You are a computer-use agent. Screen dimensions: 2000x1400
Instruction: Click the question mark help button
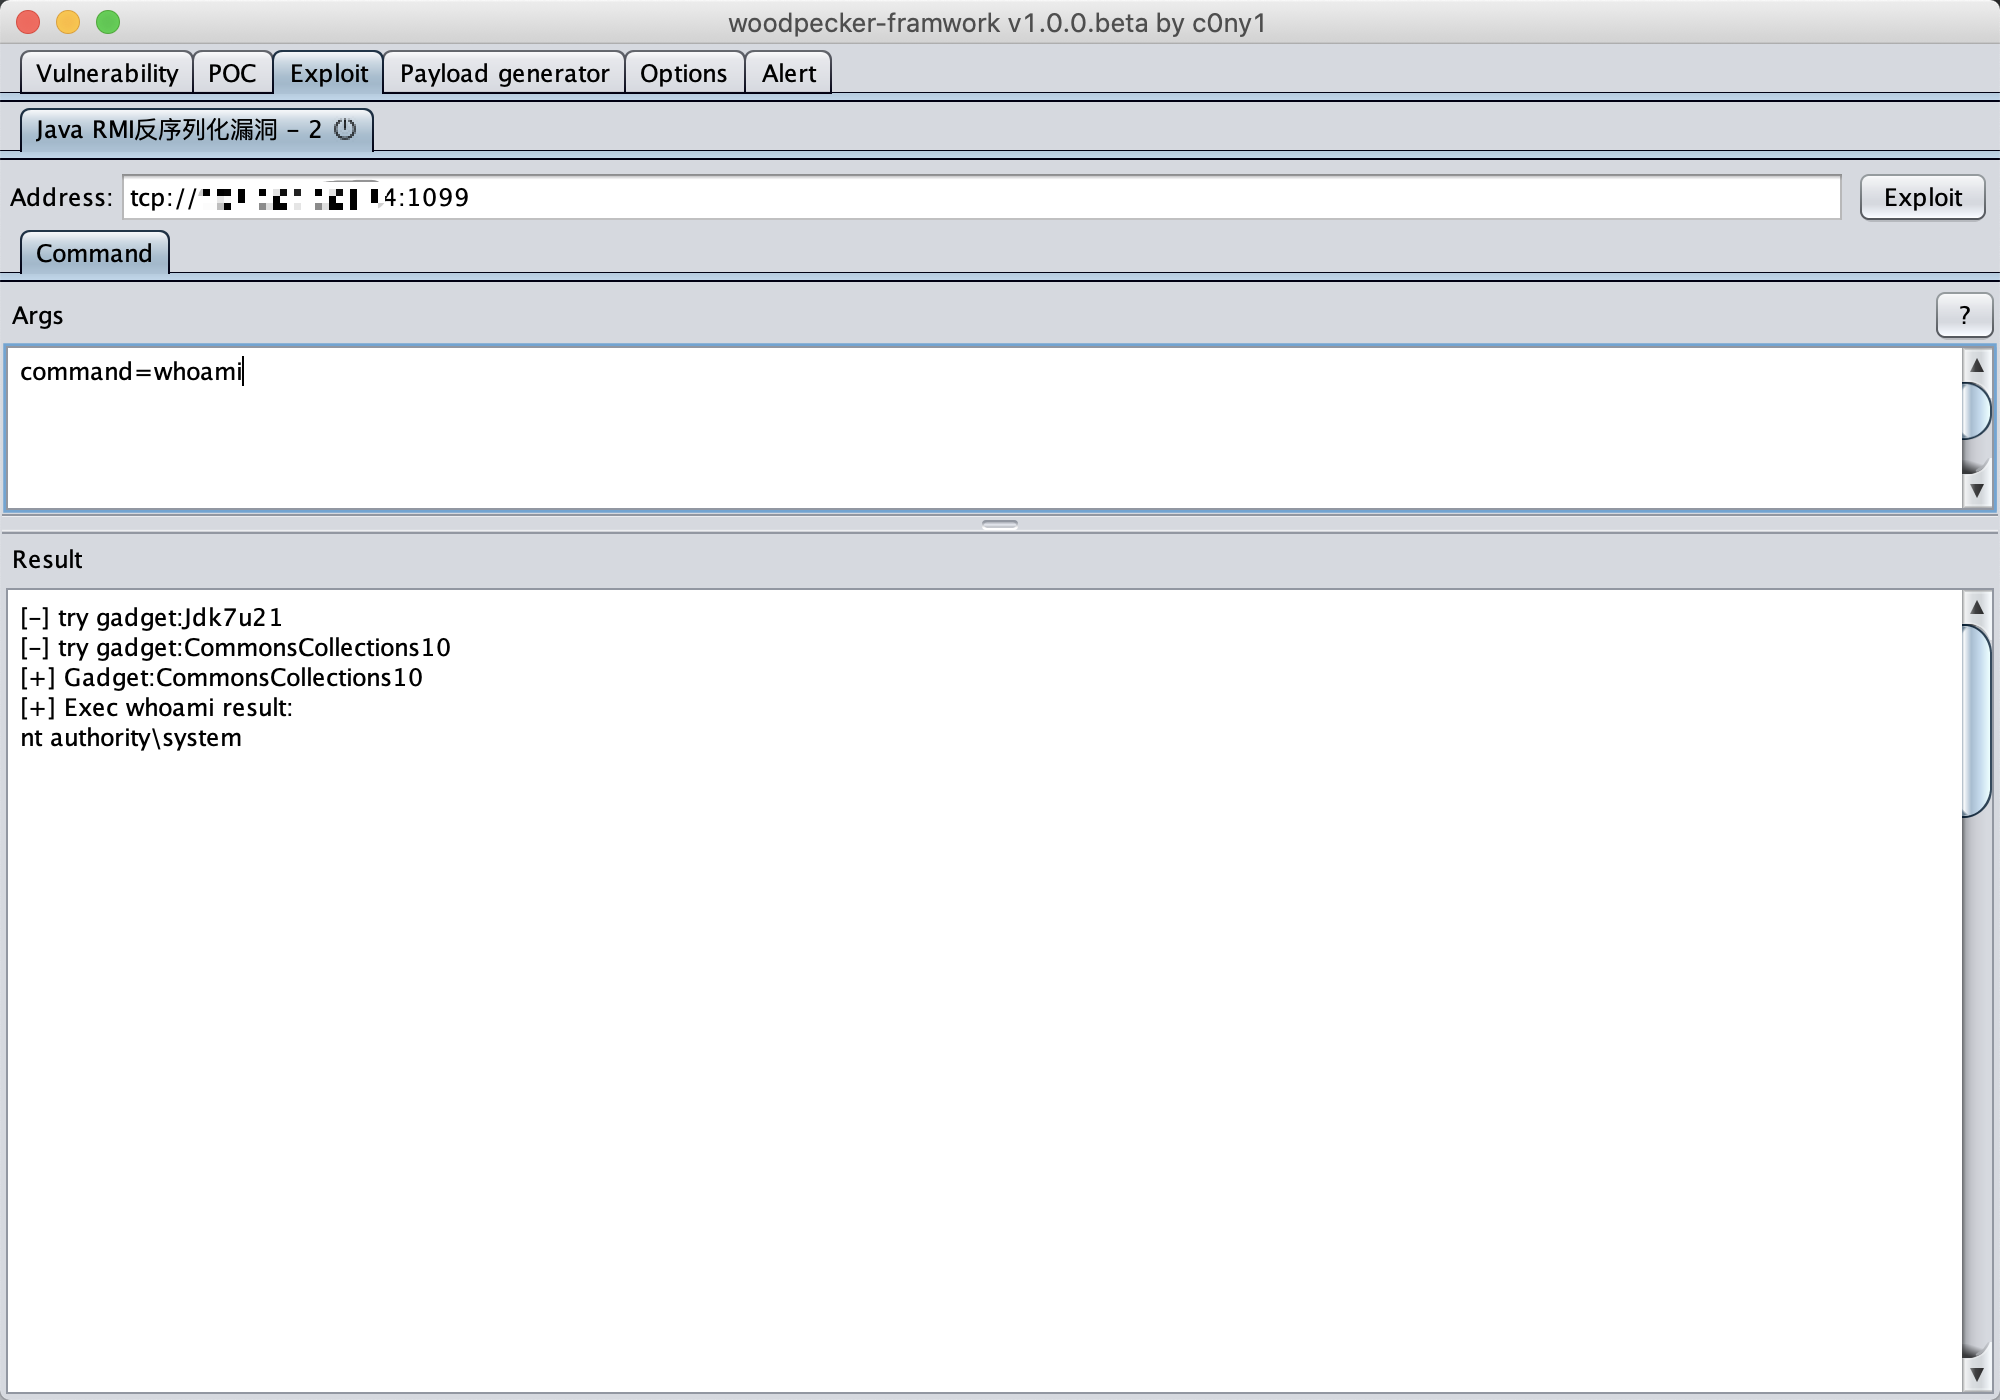[x=1964, y=316]
